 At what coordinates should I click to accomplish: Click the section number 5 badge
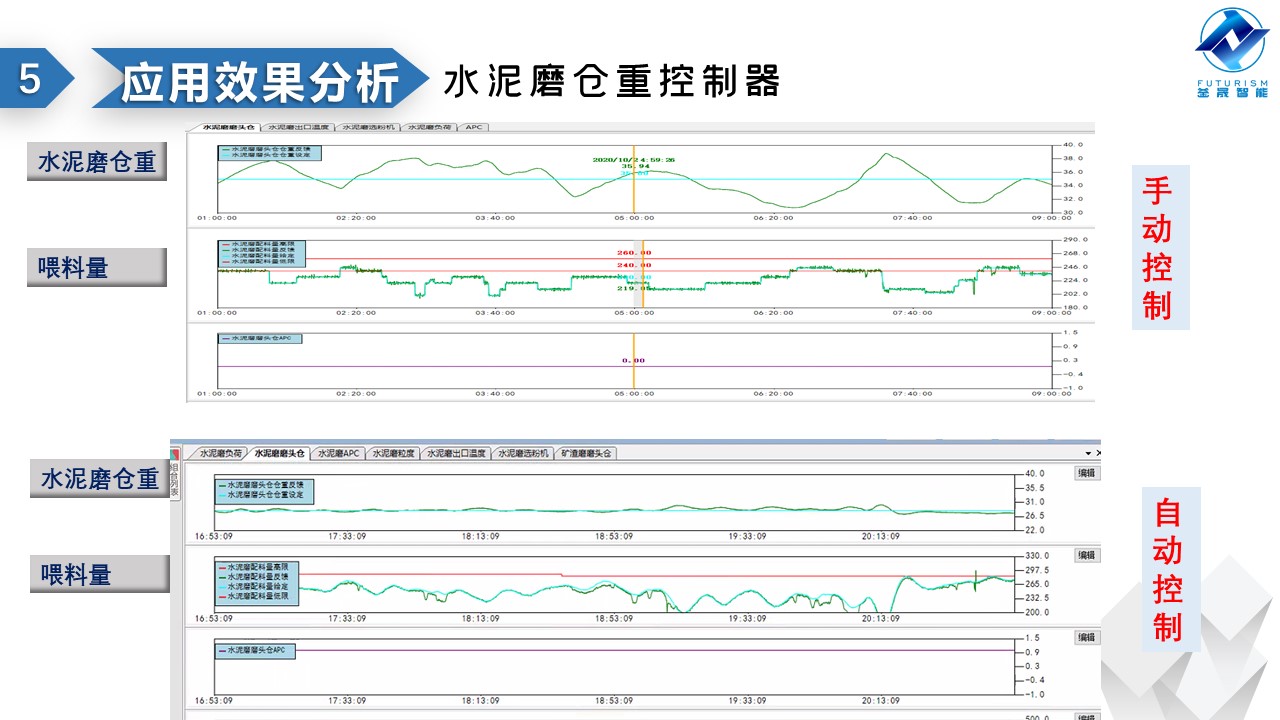click(x=30, y=78)
